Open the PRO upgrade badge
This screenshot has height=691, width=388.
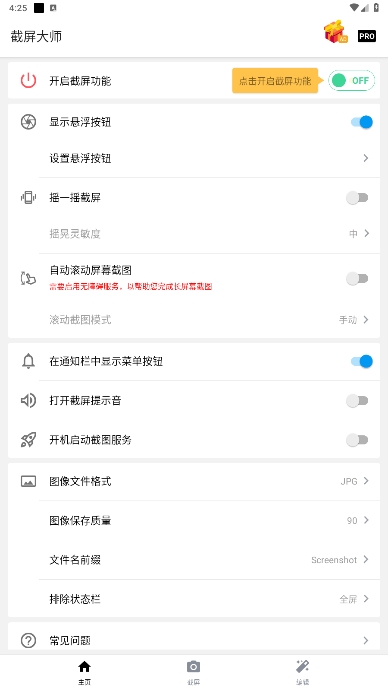(x=367, y=36)
